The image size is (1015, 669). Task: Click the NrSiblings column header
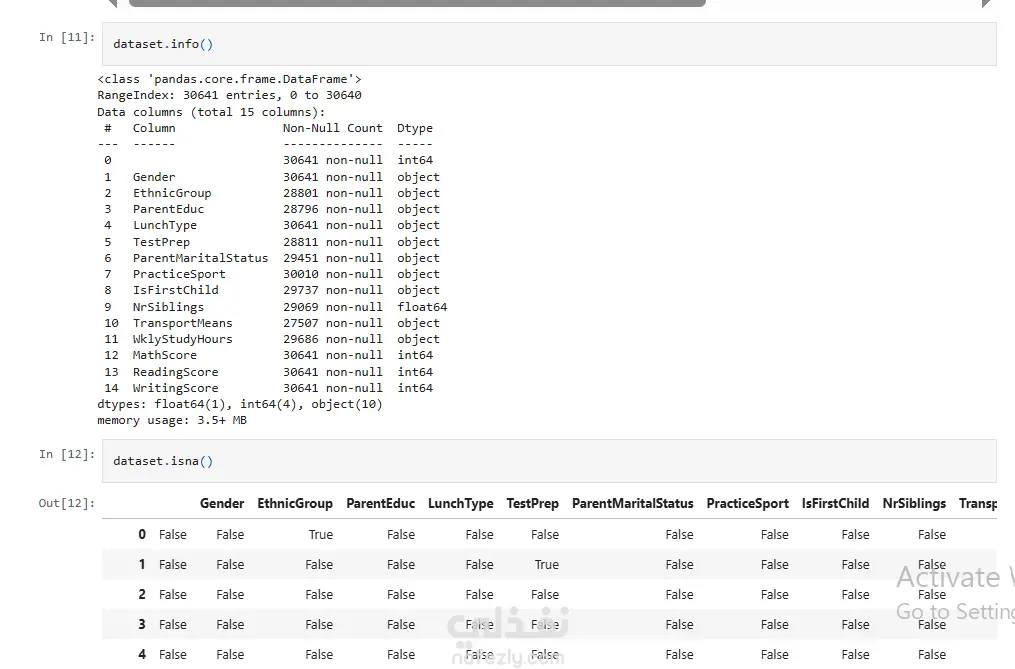pyautogui.click(x=914, y=504)
